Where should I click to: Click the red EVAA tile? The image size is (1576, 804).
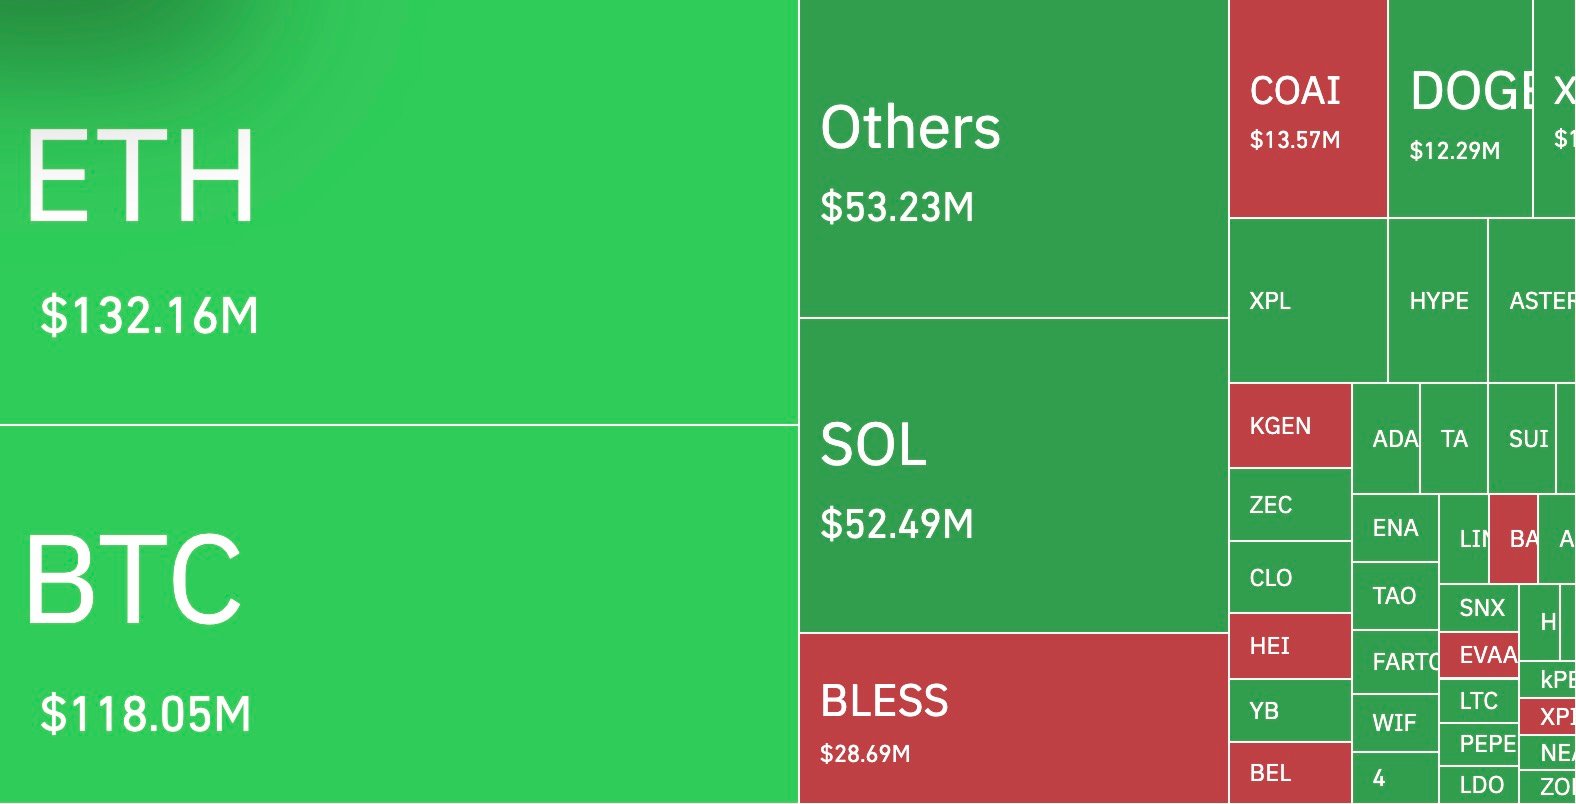(1480, 656)
